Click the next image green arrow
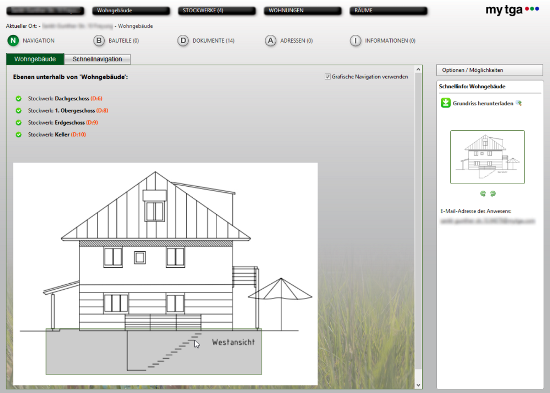The image size is (550, 393). (x=493, y=194)
